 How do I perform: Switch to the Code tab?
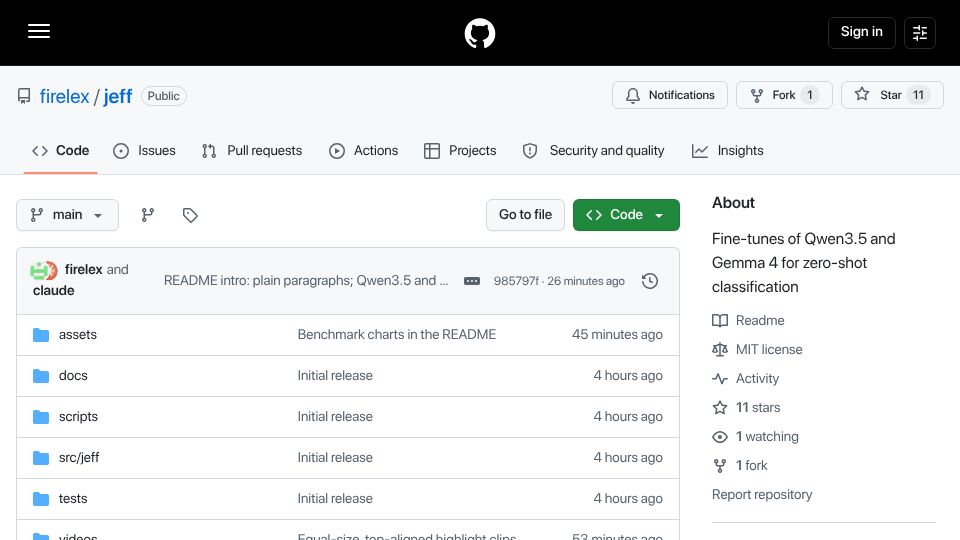pos(61,151)
